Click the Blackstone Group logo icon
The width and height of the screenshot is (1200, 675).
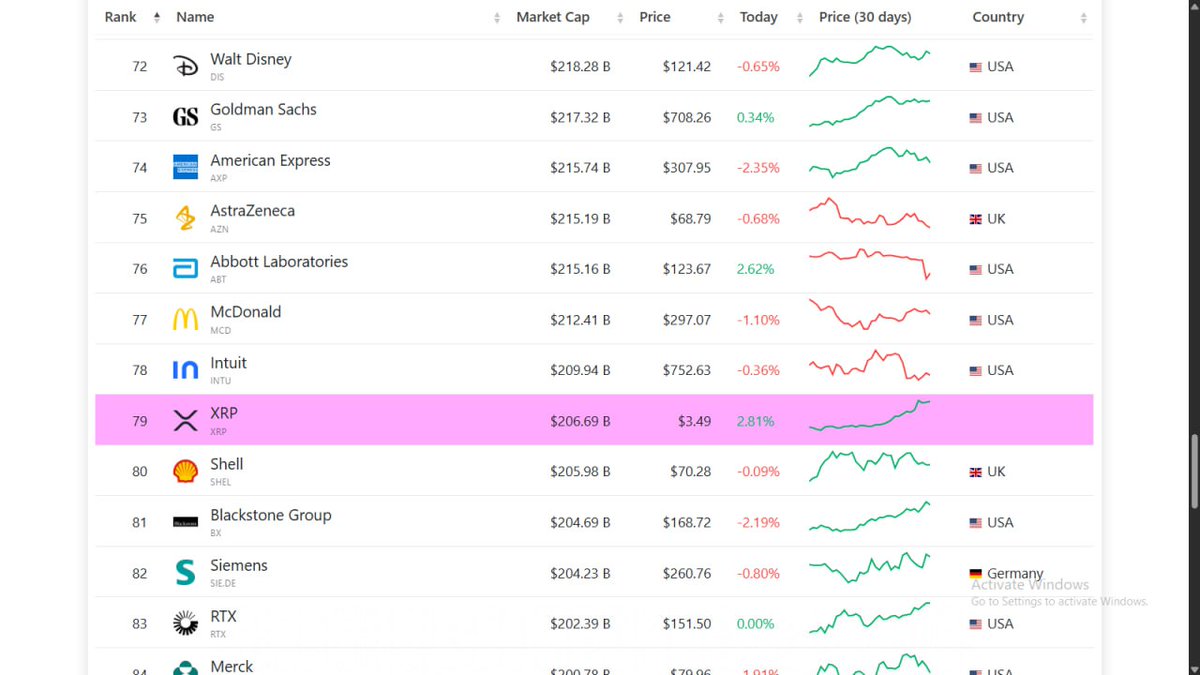(x=186, y=522)
